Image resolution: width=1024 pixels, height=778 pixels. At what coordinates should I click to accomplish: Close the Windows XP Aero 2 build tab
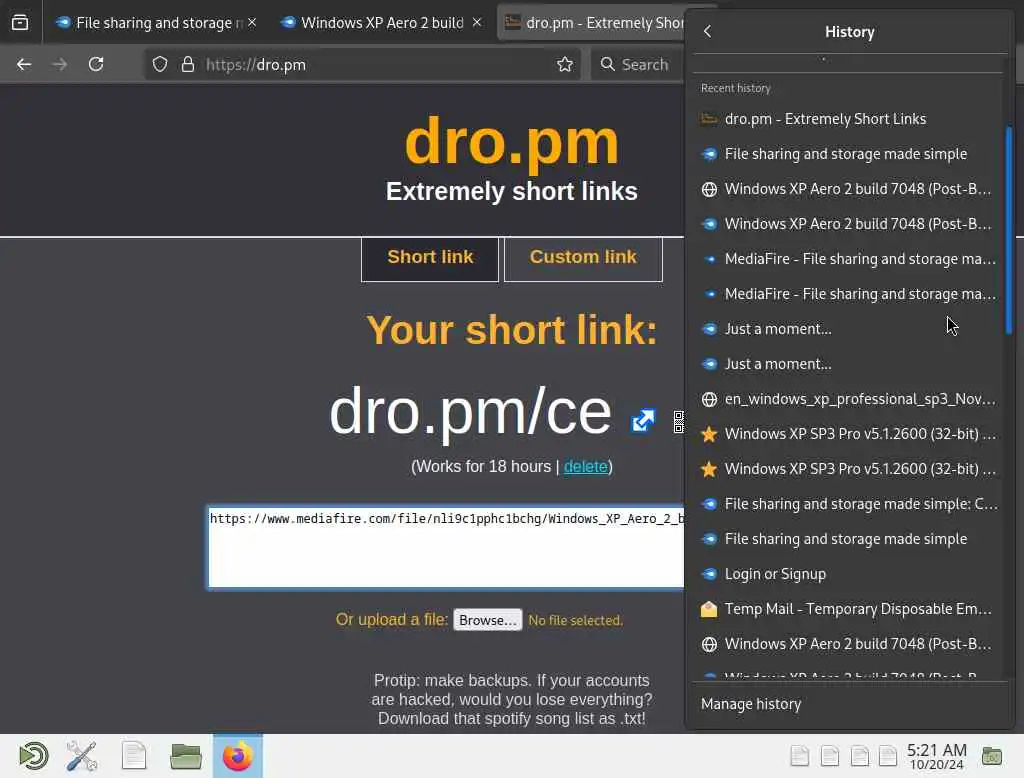477,23
